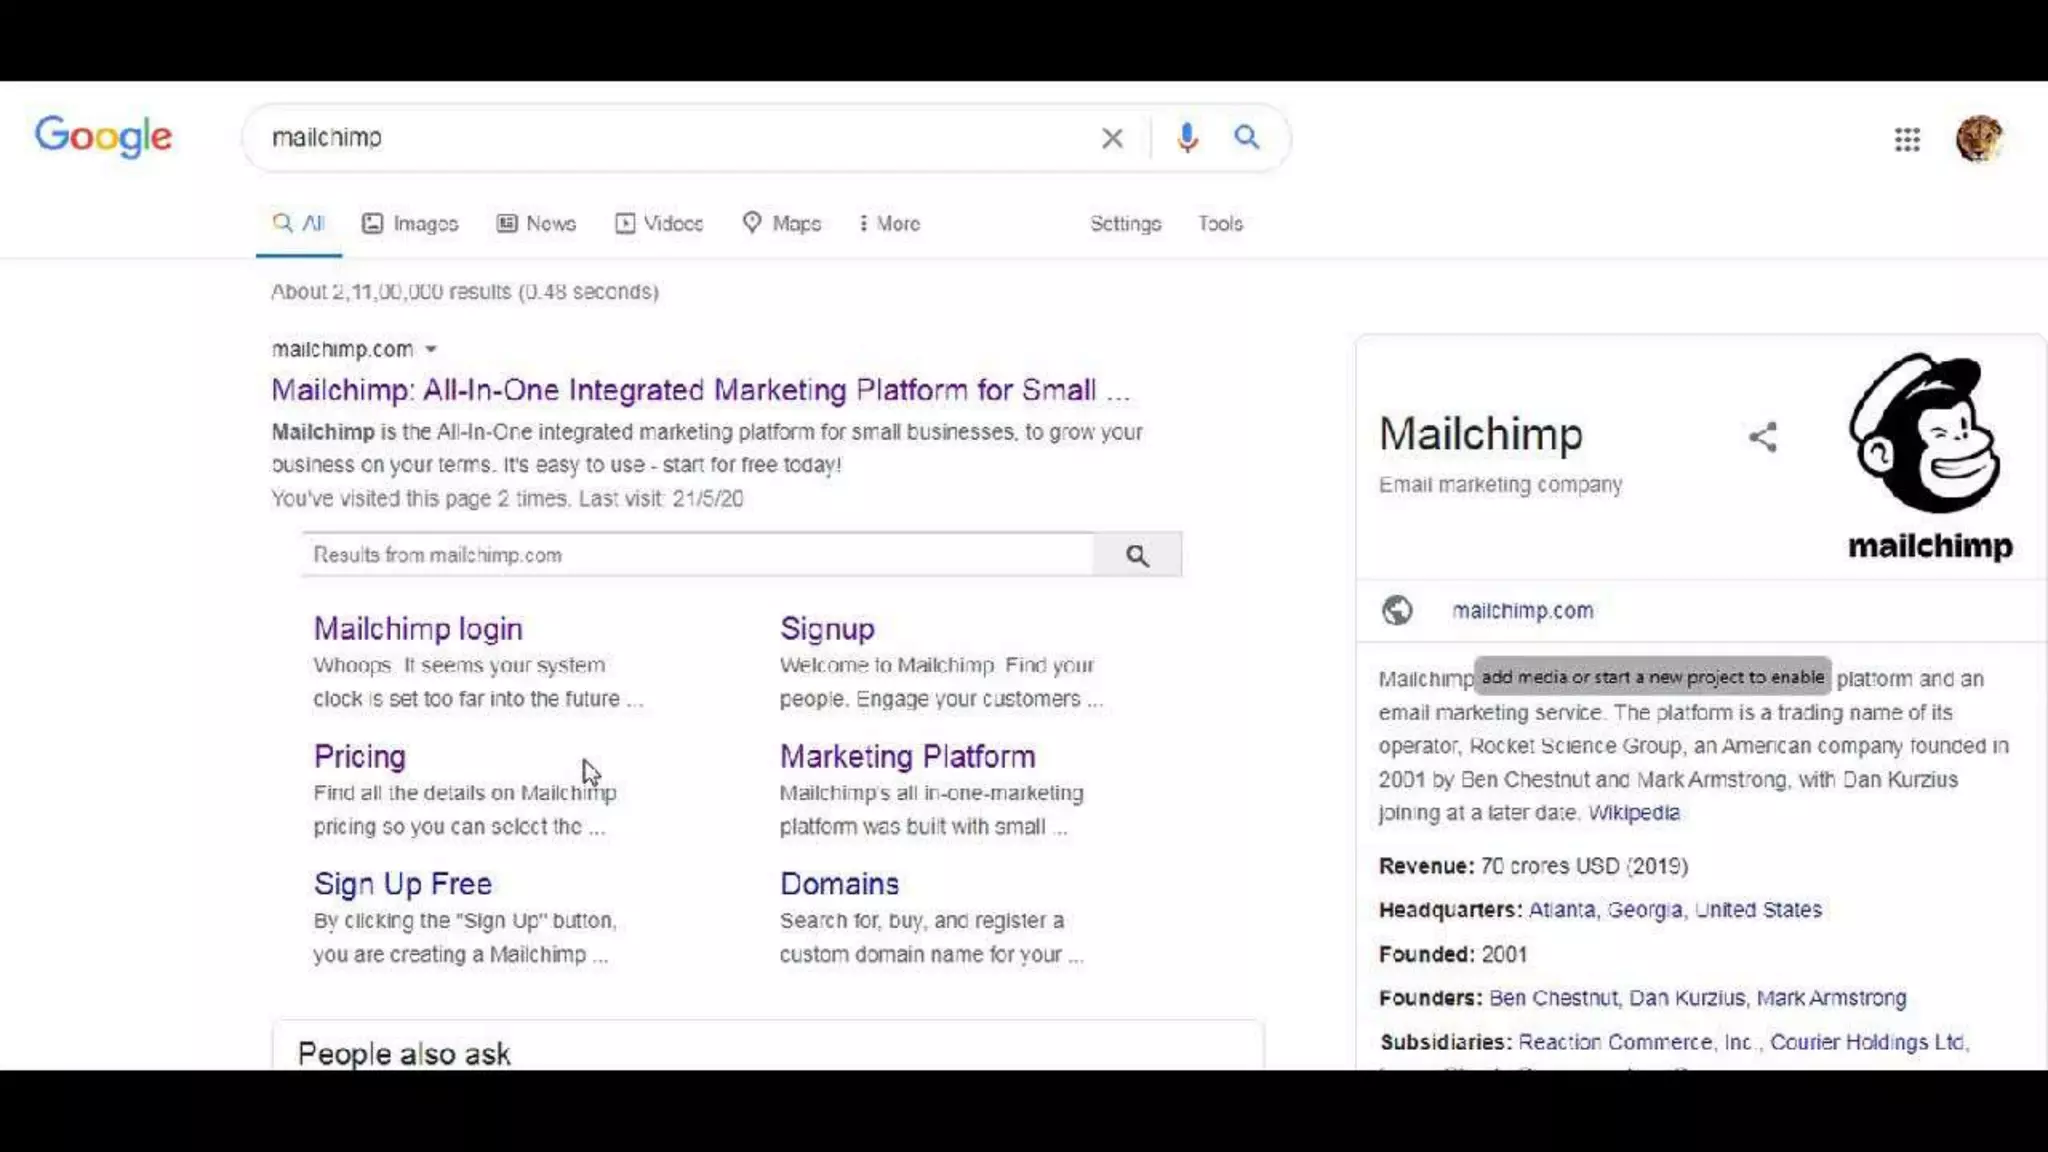Screen dimensions: 2048x1152
Task: Open the search Settings menu
Action: [1125, 223]
